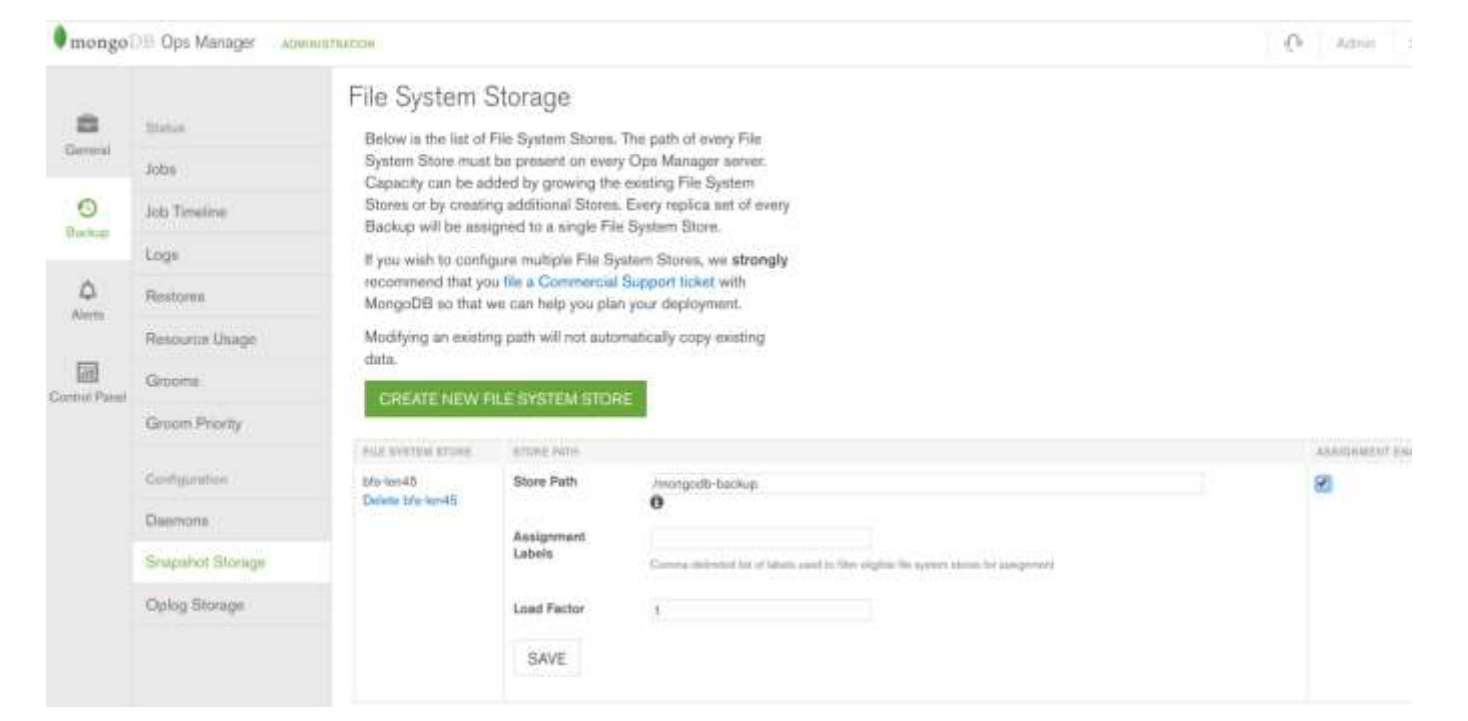Click the MongoDB leaf logo
Screen dimensions: 1468x721
coord(58,37)
